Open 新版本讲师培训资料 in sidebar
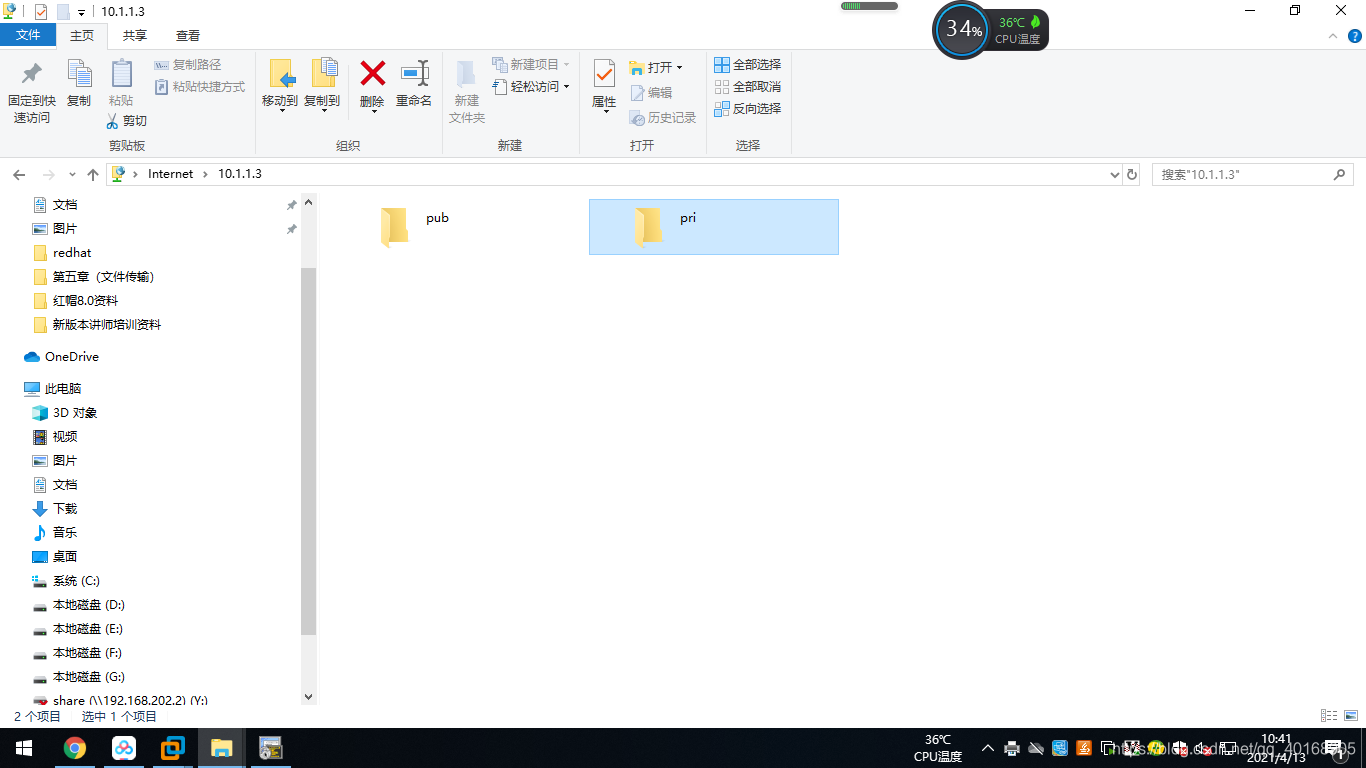The width and height of the screenshot is (1366, 768). click(x=97, y=325)
